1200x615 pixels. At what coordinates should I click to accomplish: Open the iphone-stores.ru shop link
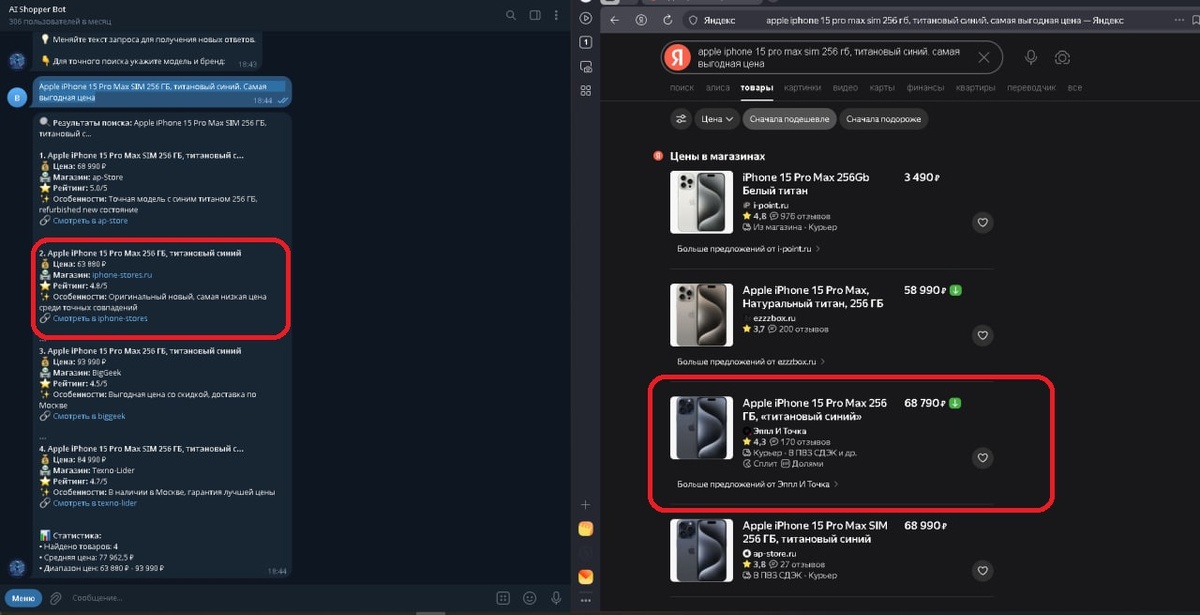(122, 274)
